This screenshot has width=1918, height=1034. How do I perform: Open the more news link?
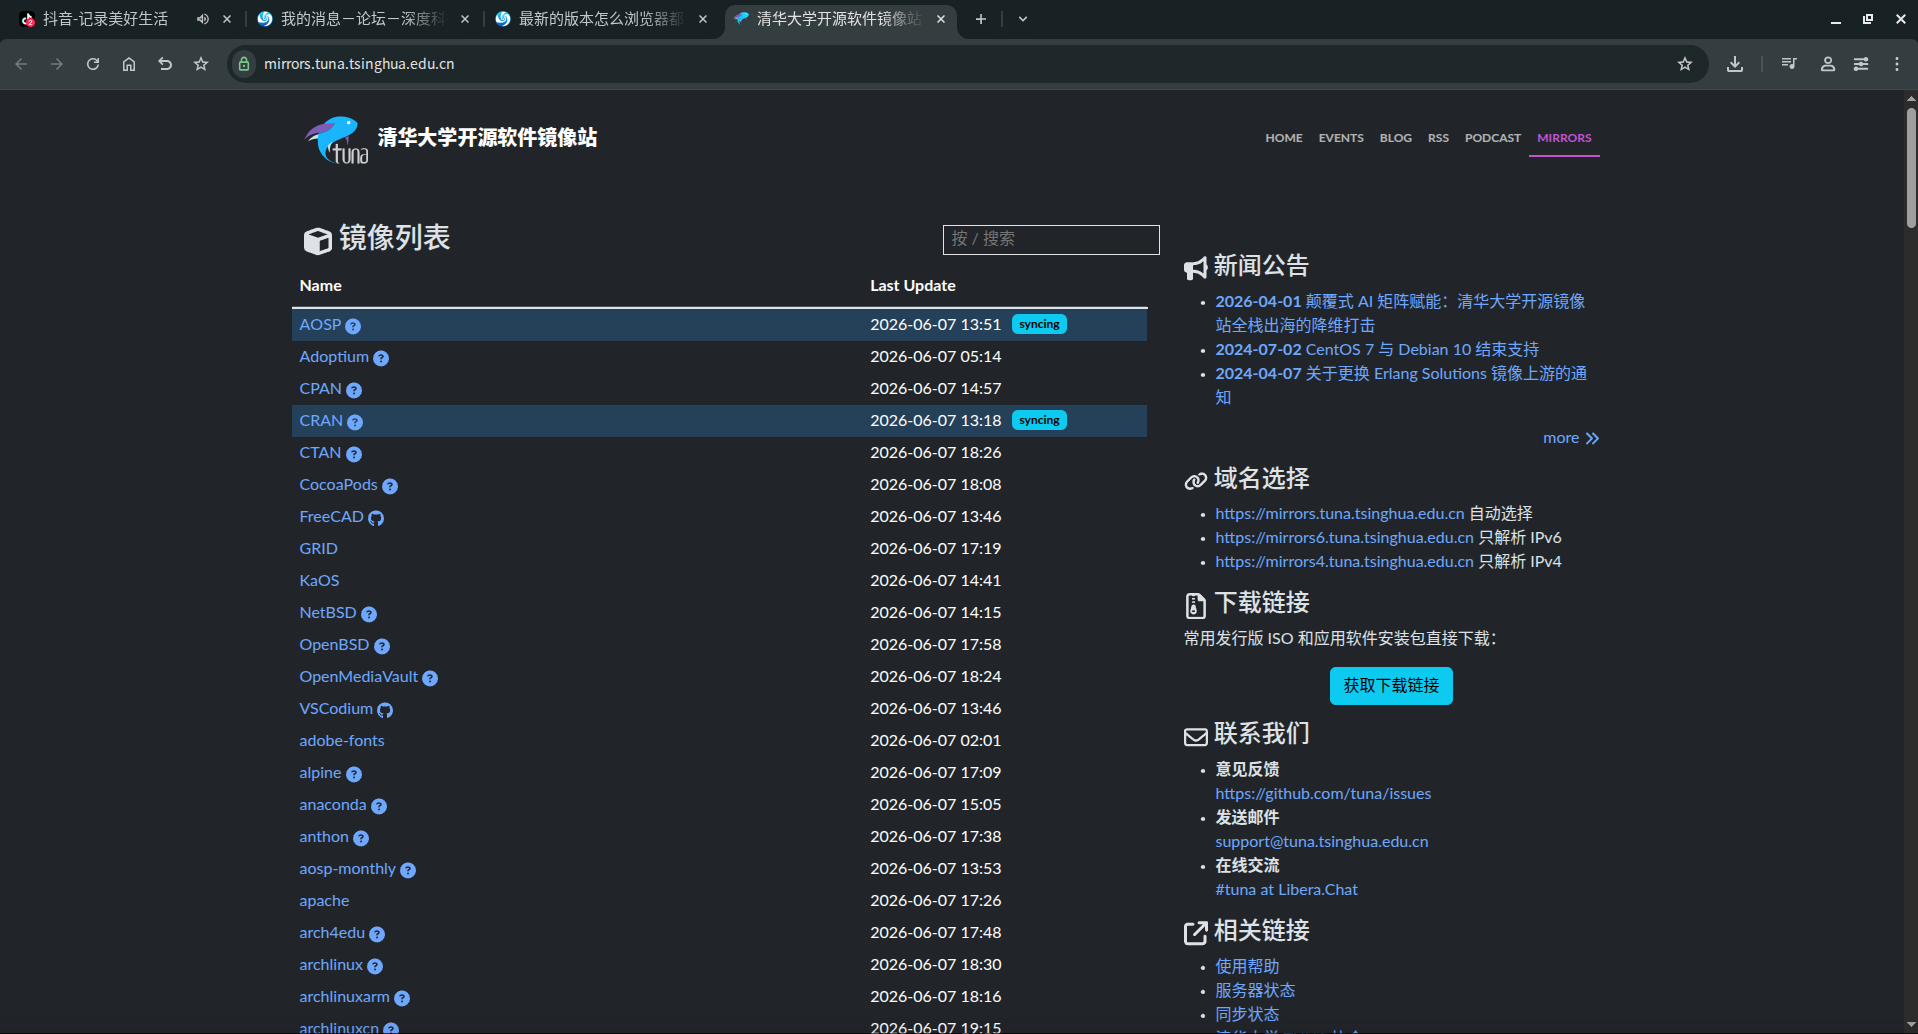tap(1570, 438)
